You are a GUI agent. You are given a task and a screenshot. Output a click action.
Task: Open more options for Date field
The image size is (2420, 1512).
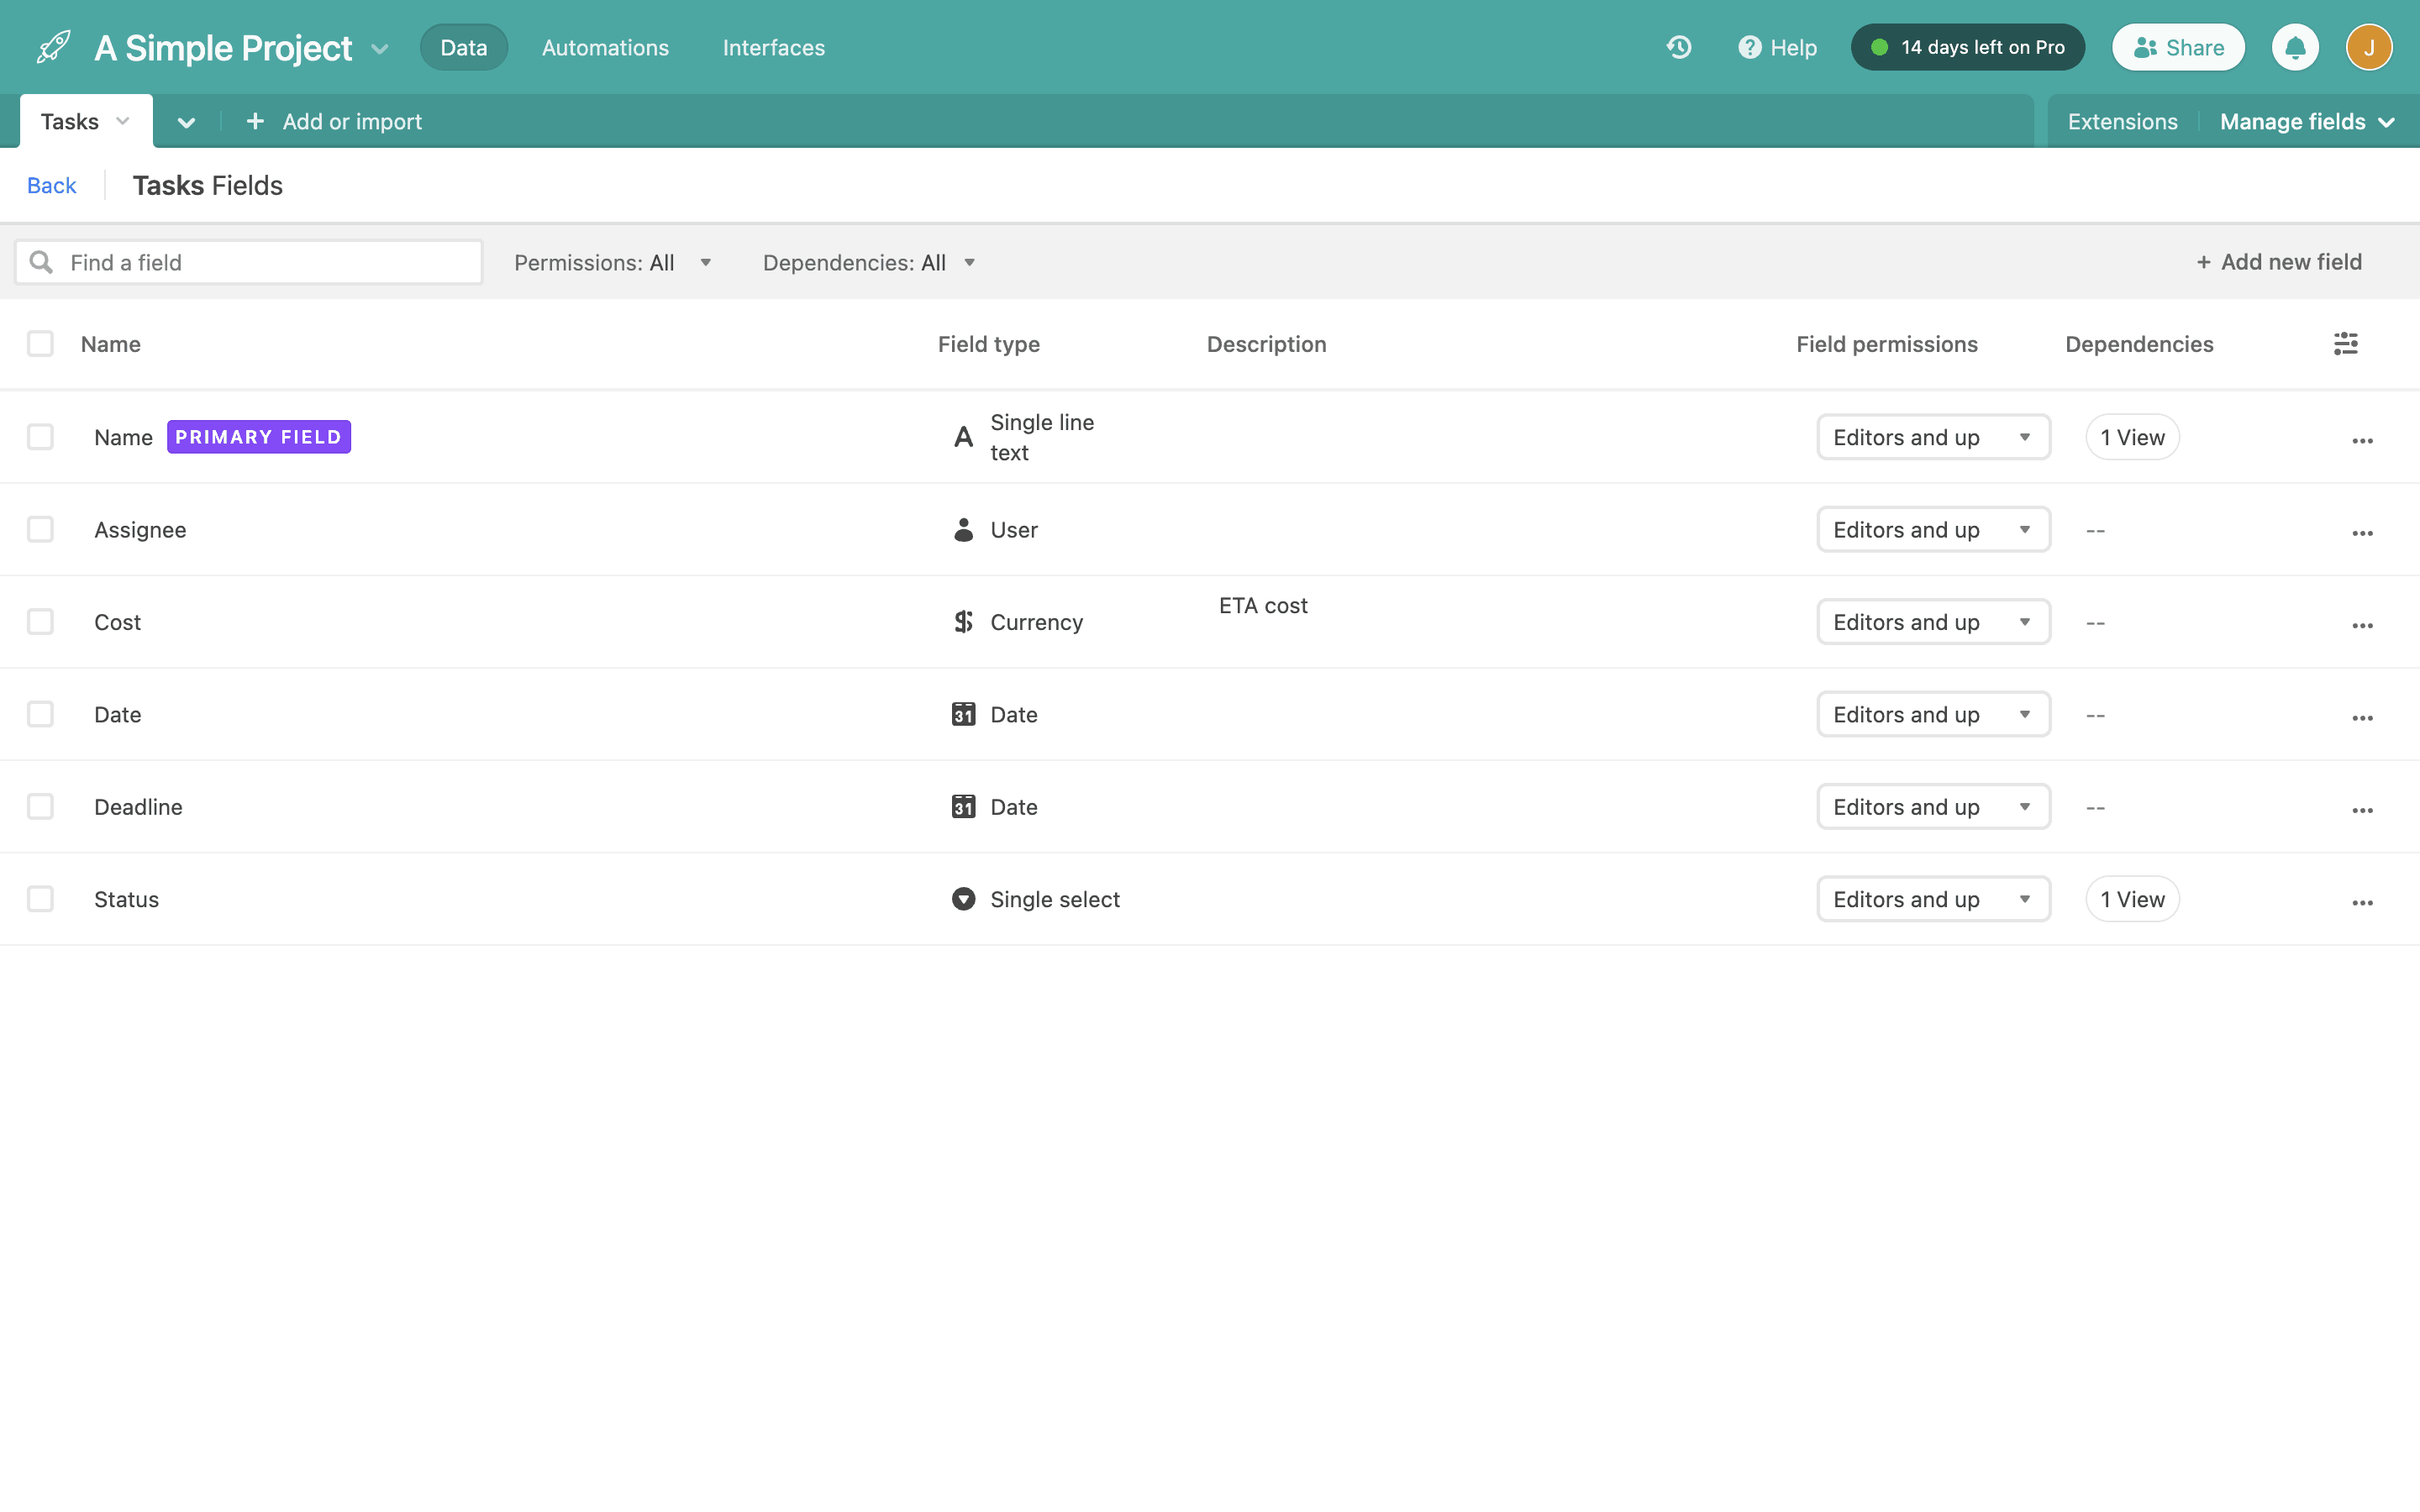[2362, 718]
